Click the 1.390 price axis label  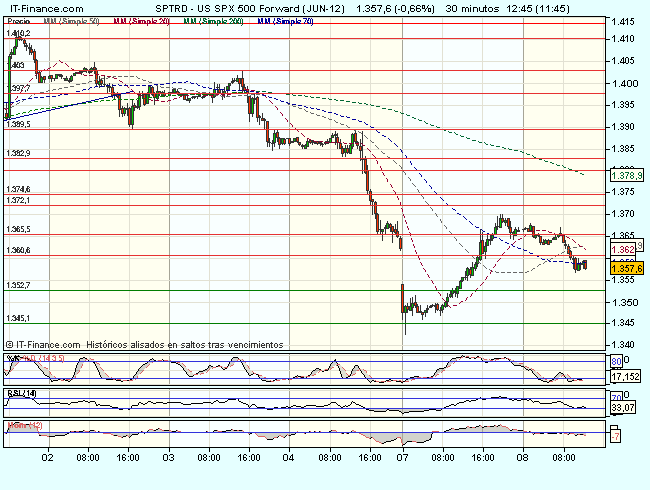[623, 127]
